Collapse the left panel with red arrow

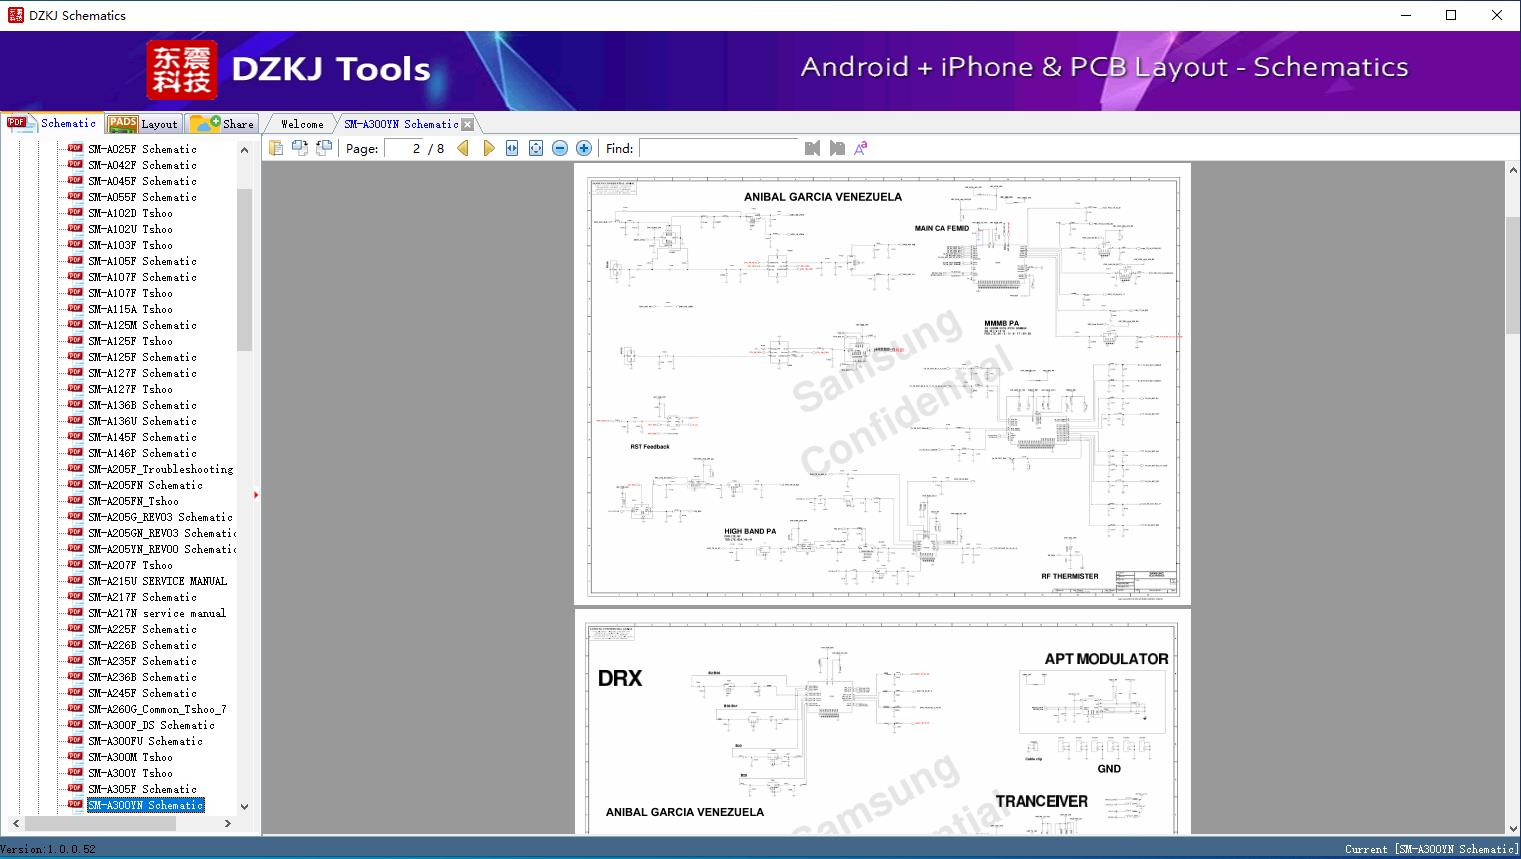pyautogui.click(x=256, y=495)
